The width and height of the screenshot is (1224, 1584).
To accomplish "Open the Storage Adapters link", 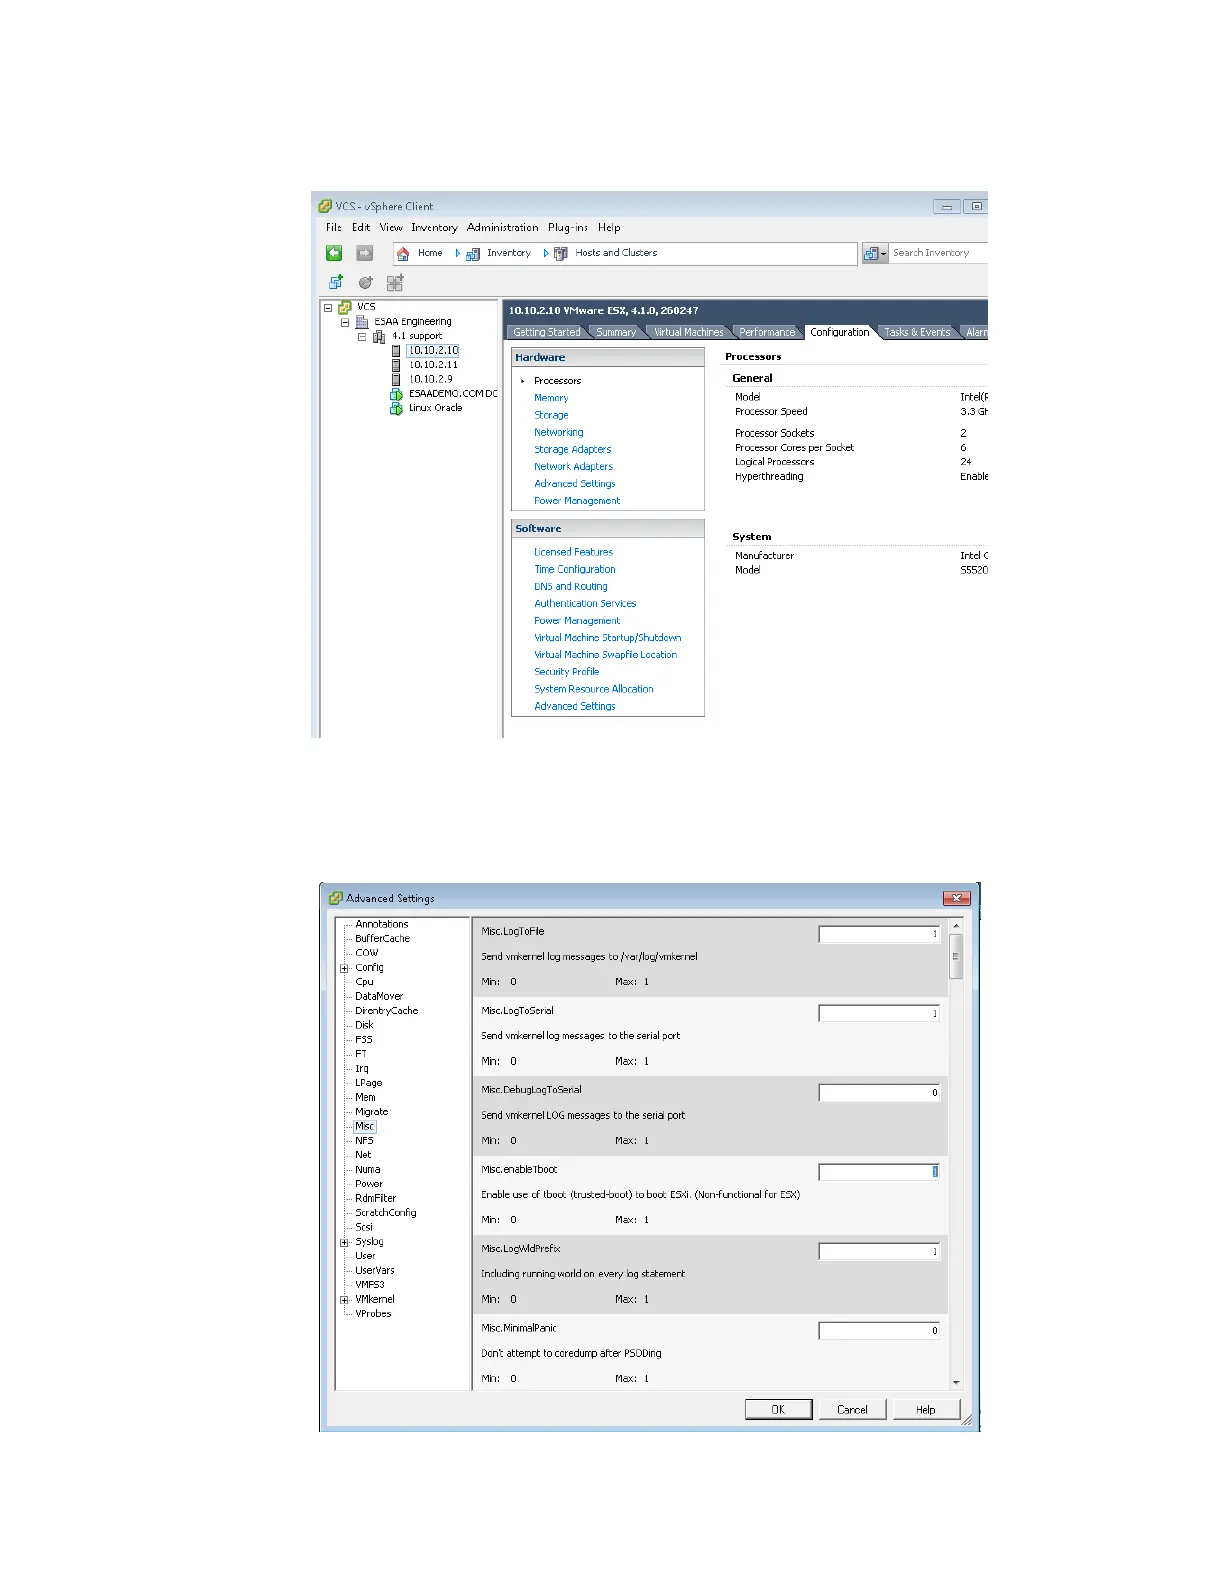I will pyautogui.click(x=572, y=450).
